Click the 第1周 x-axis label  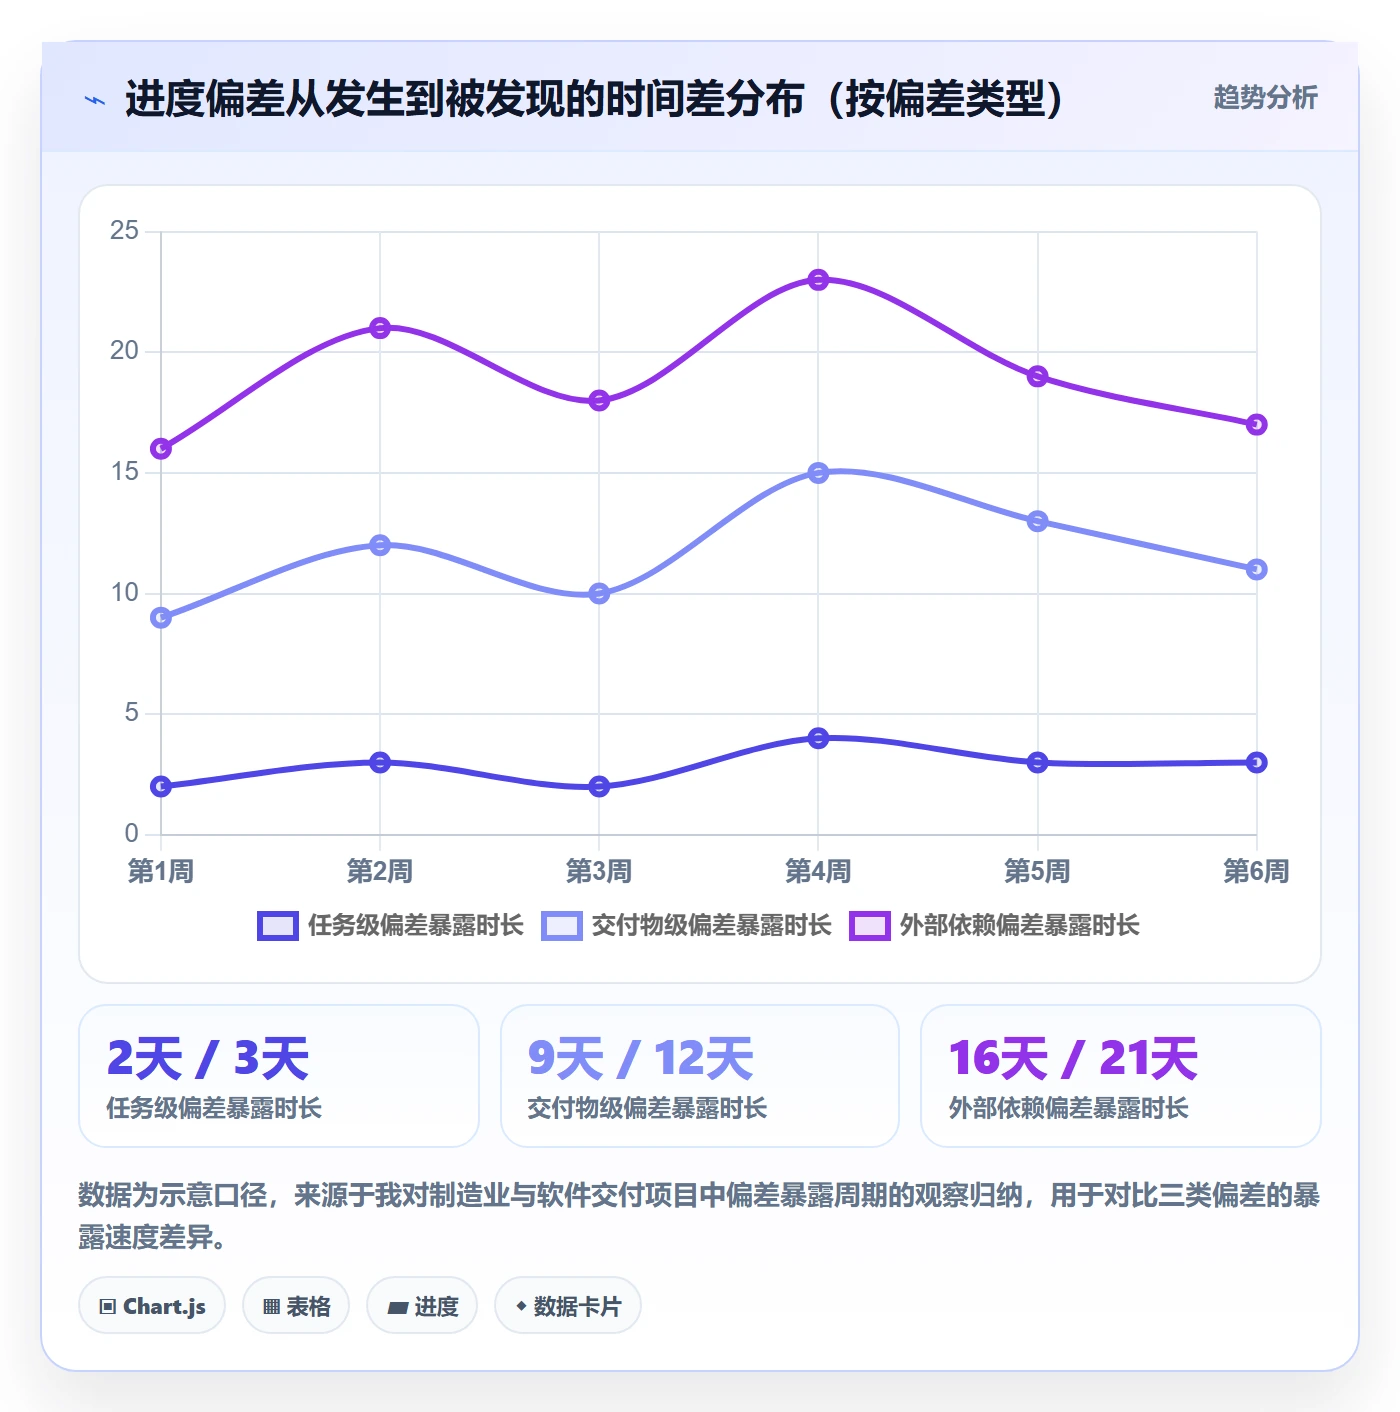(161, 871)
